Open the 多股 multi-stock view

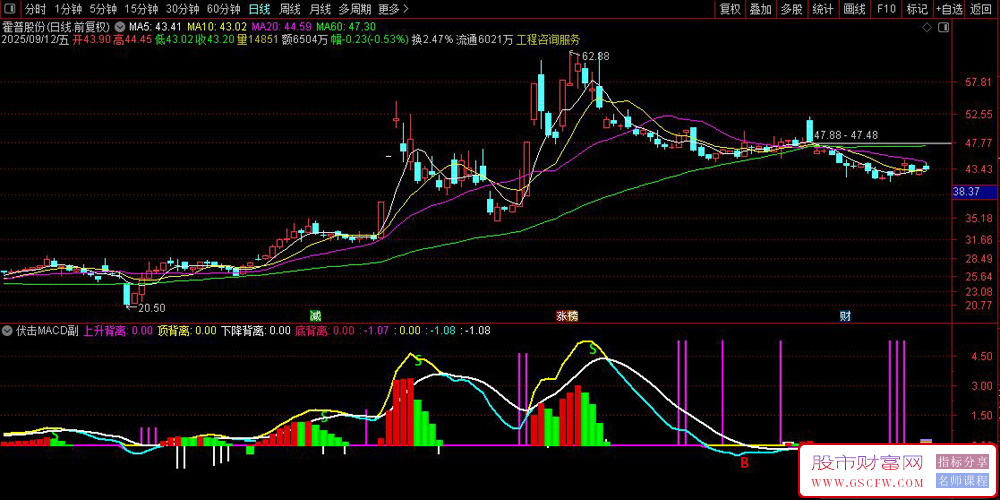click(x=791, y=9)
